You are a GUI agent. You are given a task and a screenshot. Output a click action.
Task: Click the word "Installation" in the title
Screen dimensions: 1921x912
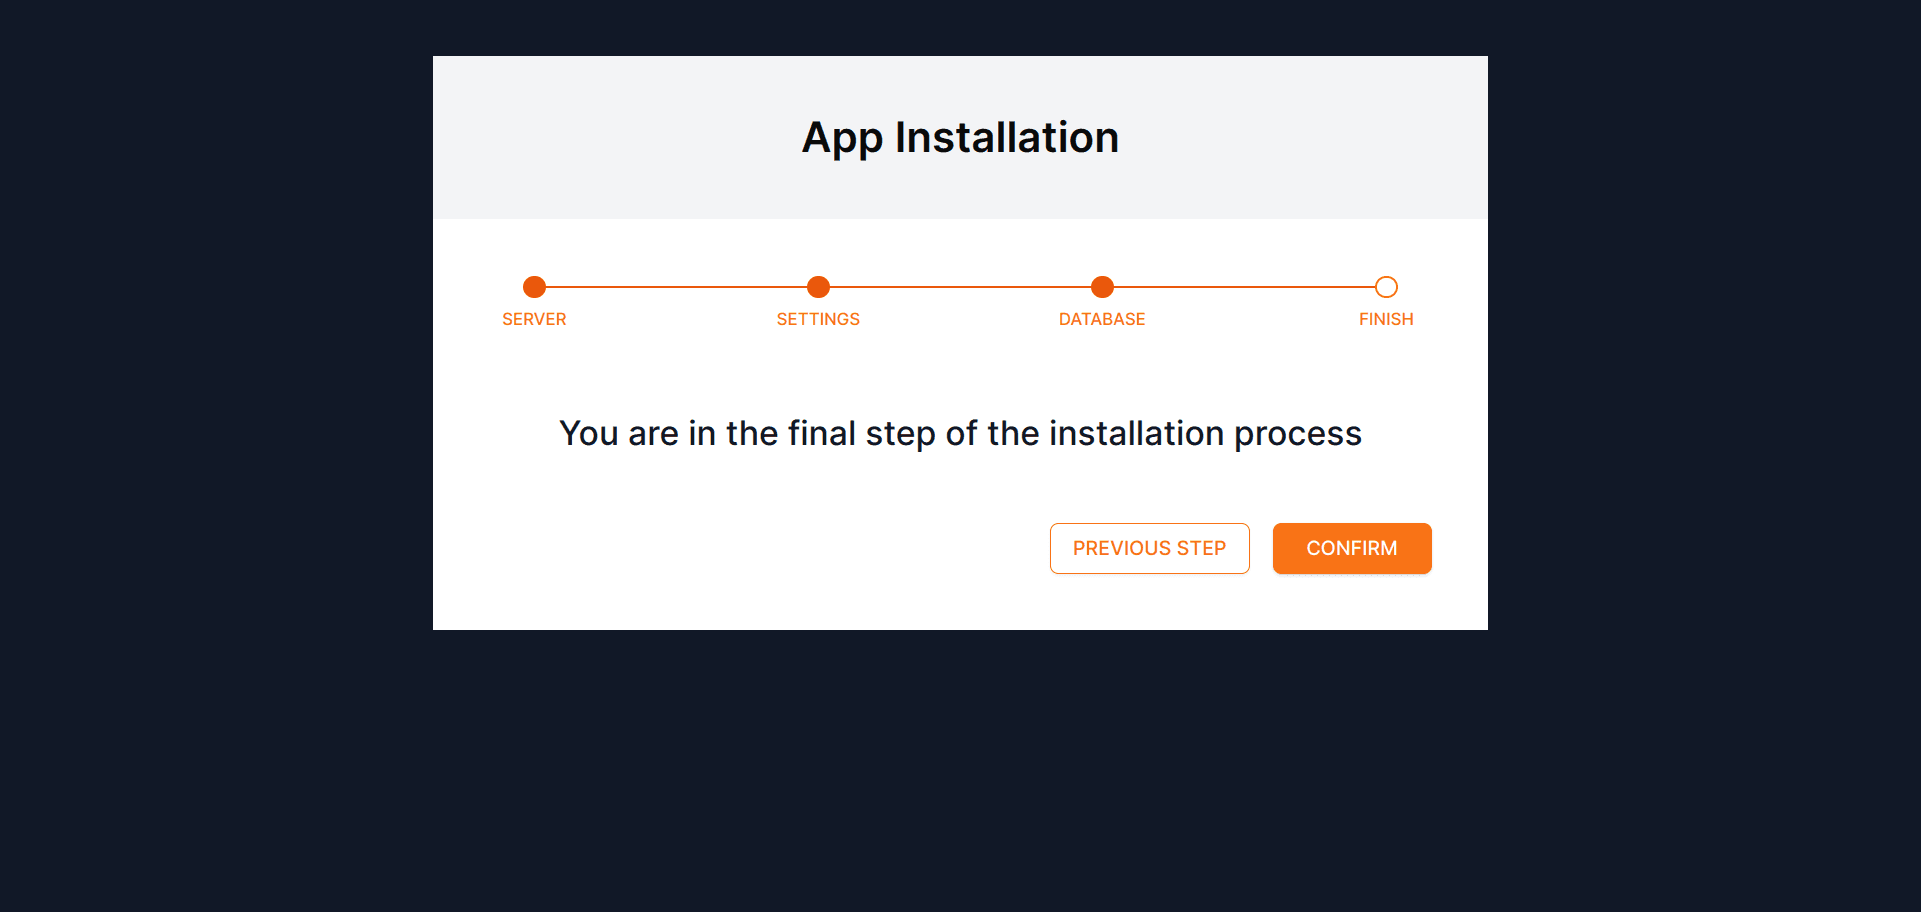(x=1006, y=137)
